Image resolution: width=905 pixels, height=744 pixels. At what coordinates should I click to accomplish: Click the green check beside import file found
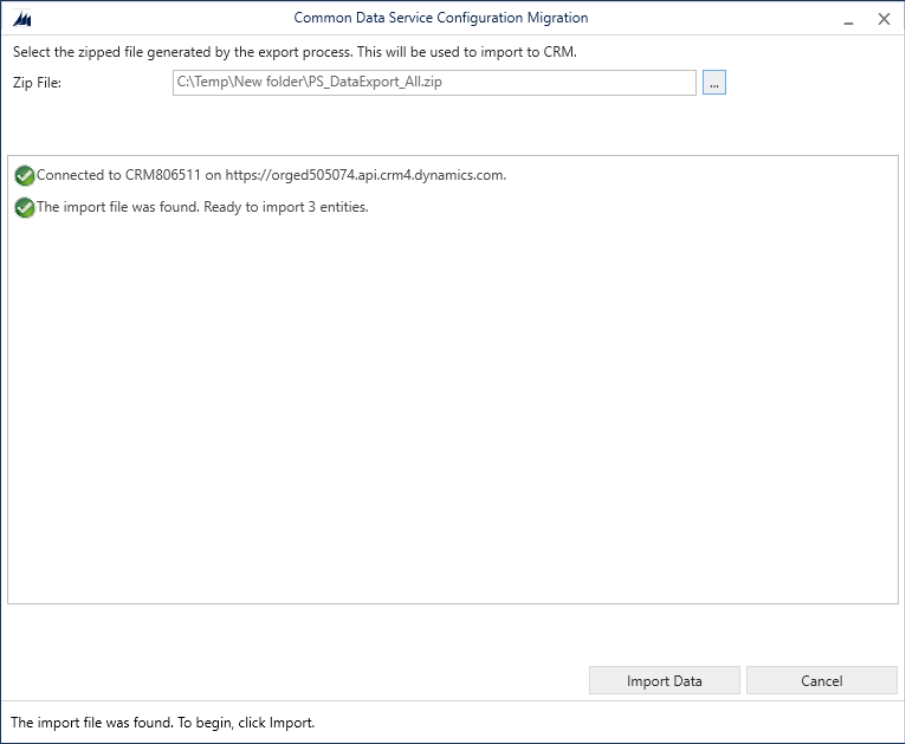(25, 207)
